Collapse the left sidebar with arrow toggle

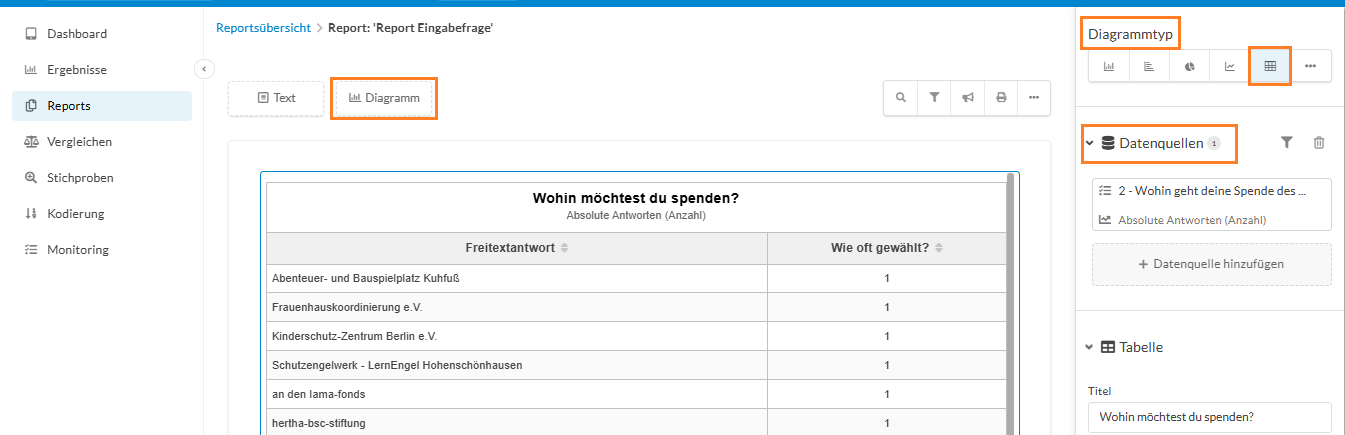[x=203, y=69]
